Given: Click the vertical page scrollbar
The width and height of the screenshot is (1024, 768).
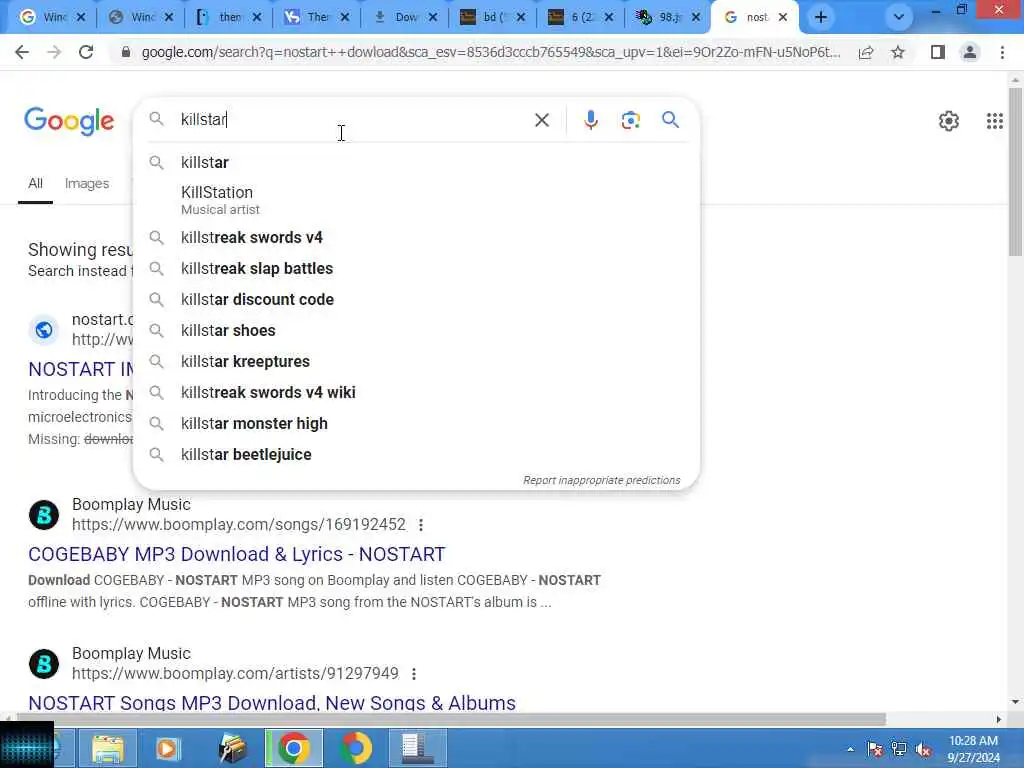Looking at the screenshot, I should pyautogui.click(x=1015, y=172).
